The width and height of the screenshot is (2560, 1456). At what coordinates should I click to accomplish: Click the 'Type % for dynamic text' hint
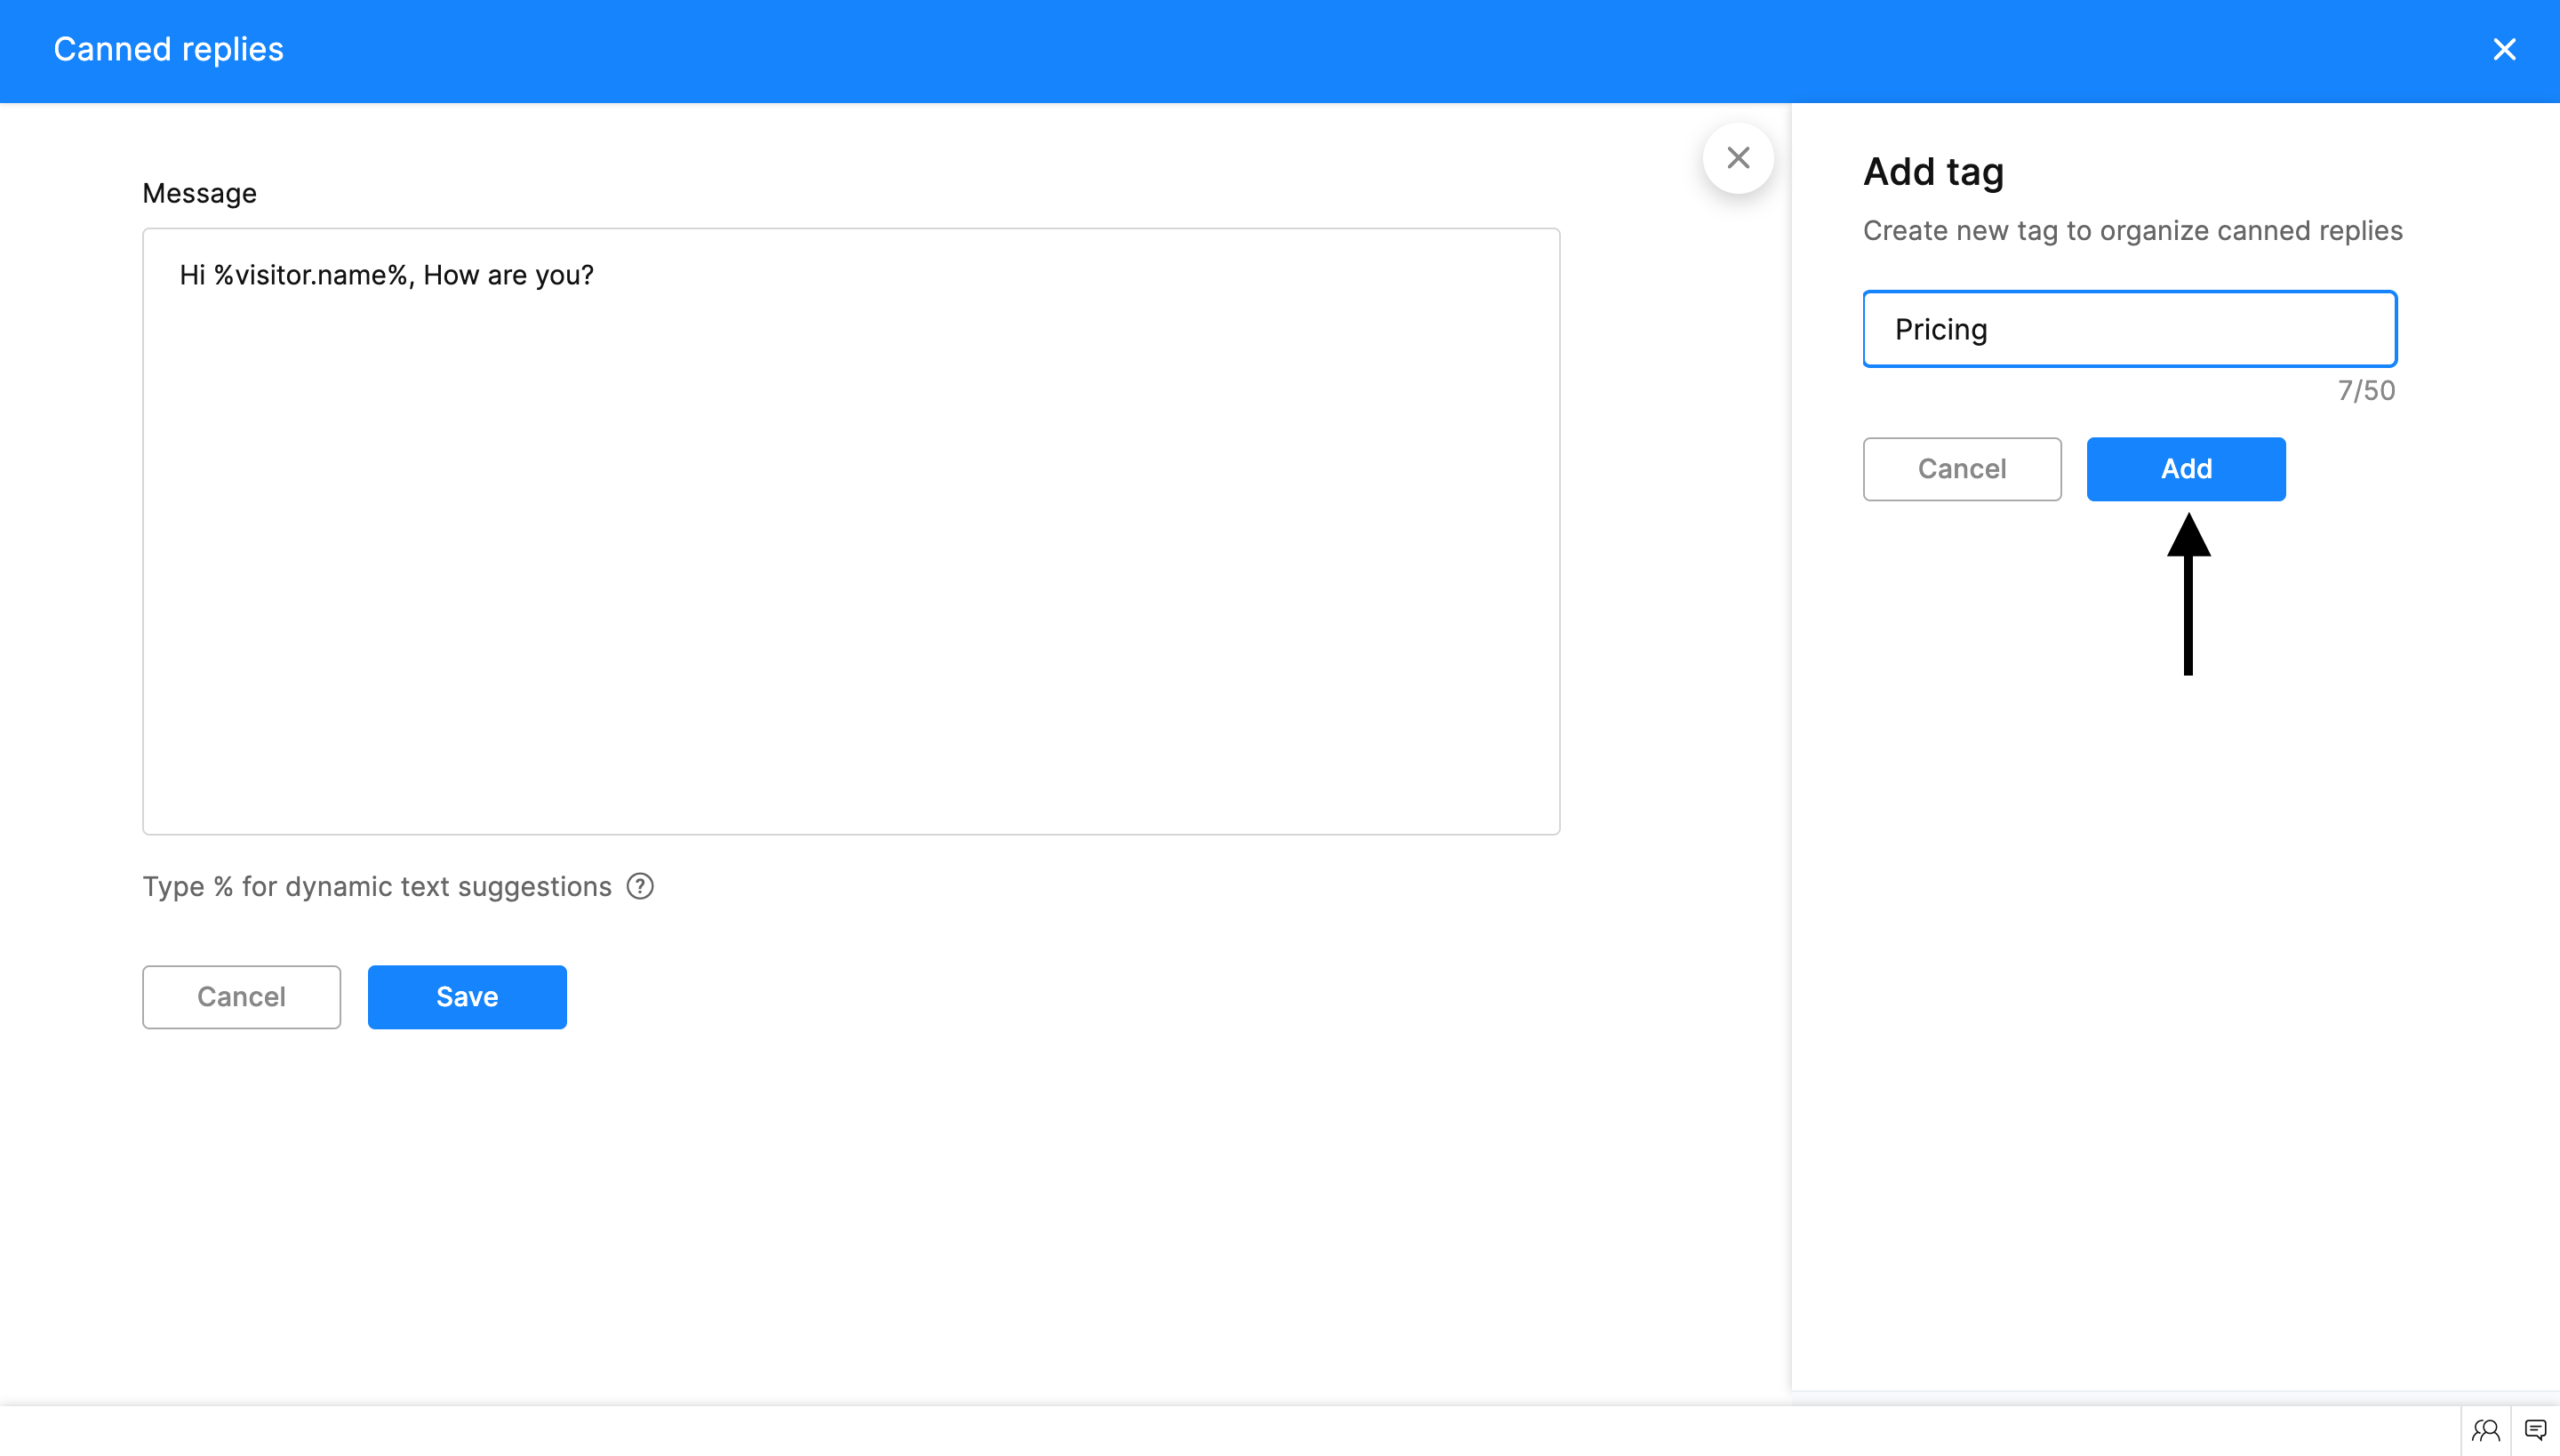(x=377, y=886)
